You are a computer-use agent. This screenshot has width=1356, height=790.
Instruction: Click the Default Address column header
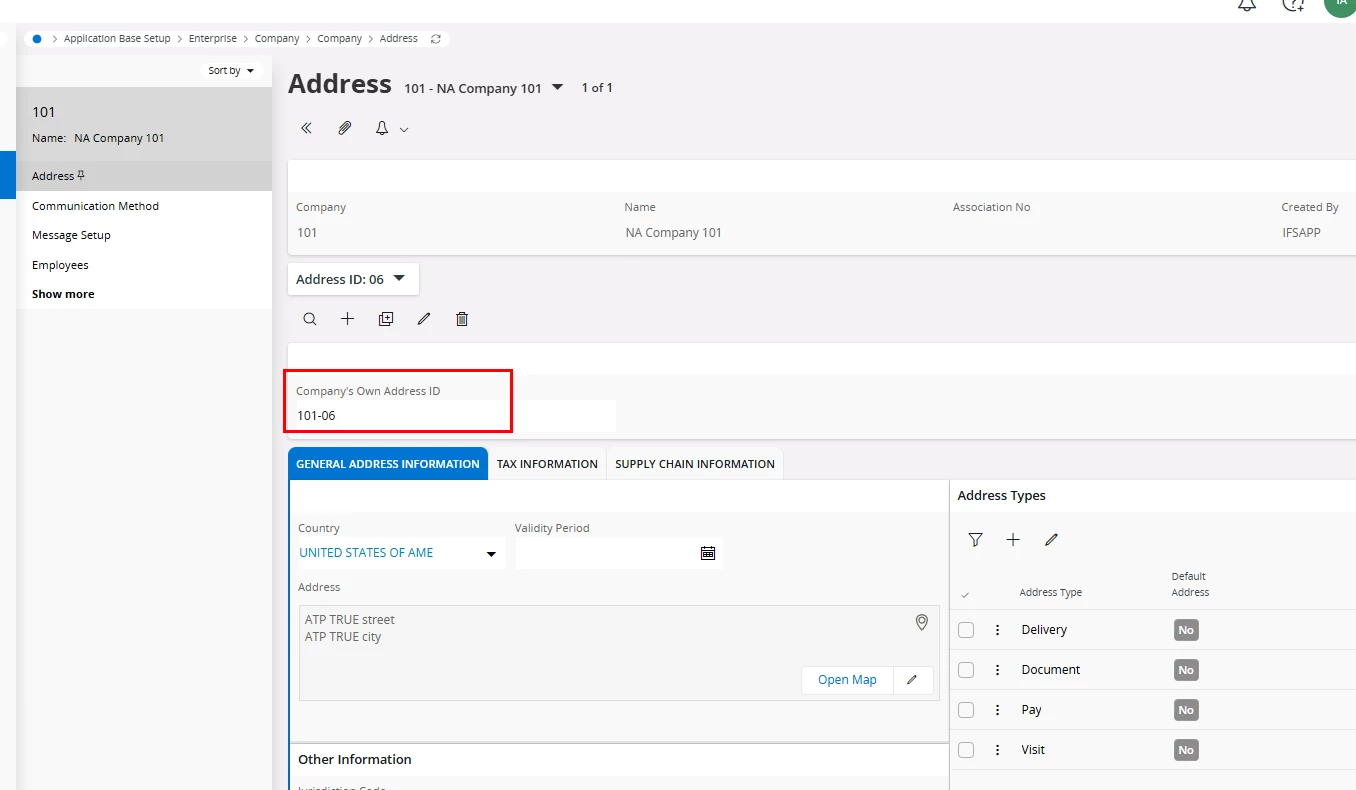pyautogui.click(x=1190, y=585)
